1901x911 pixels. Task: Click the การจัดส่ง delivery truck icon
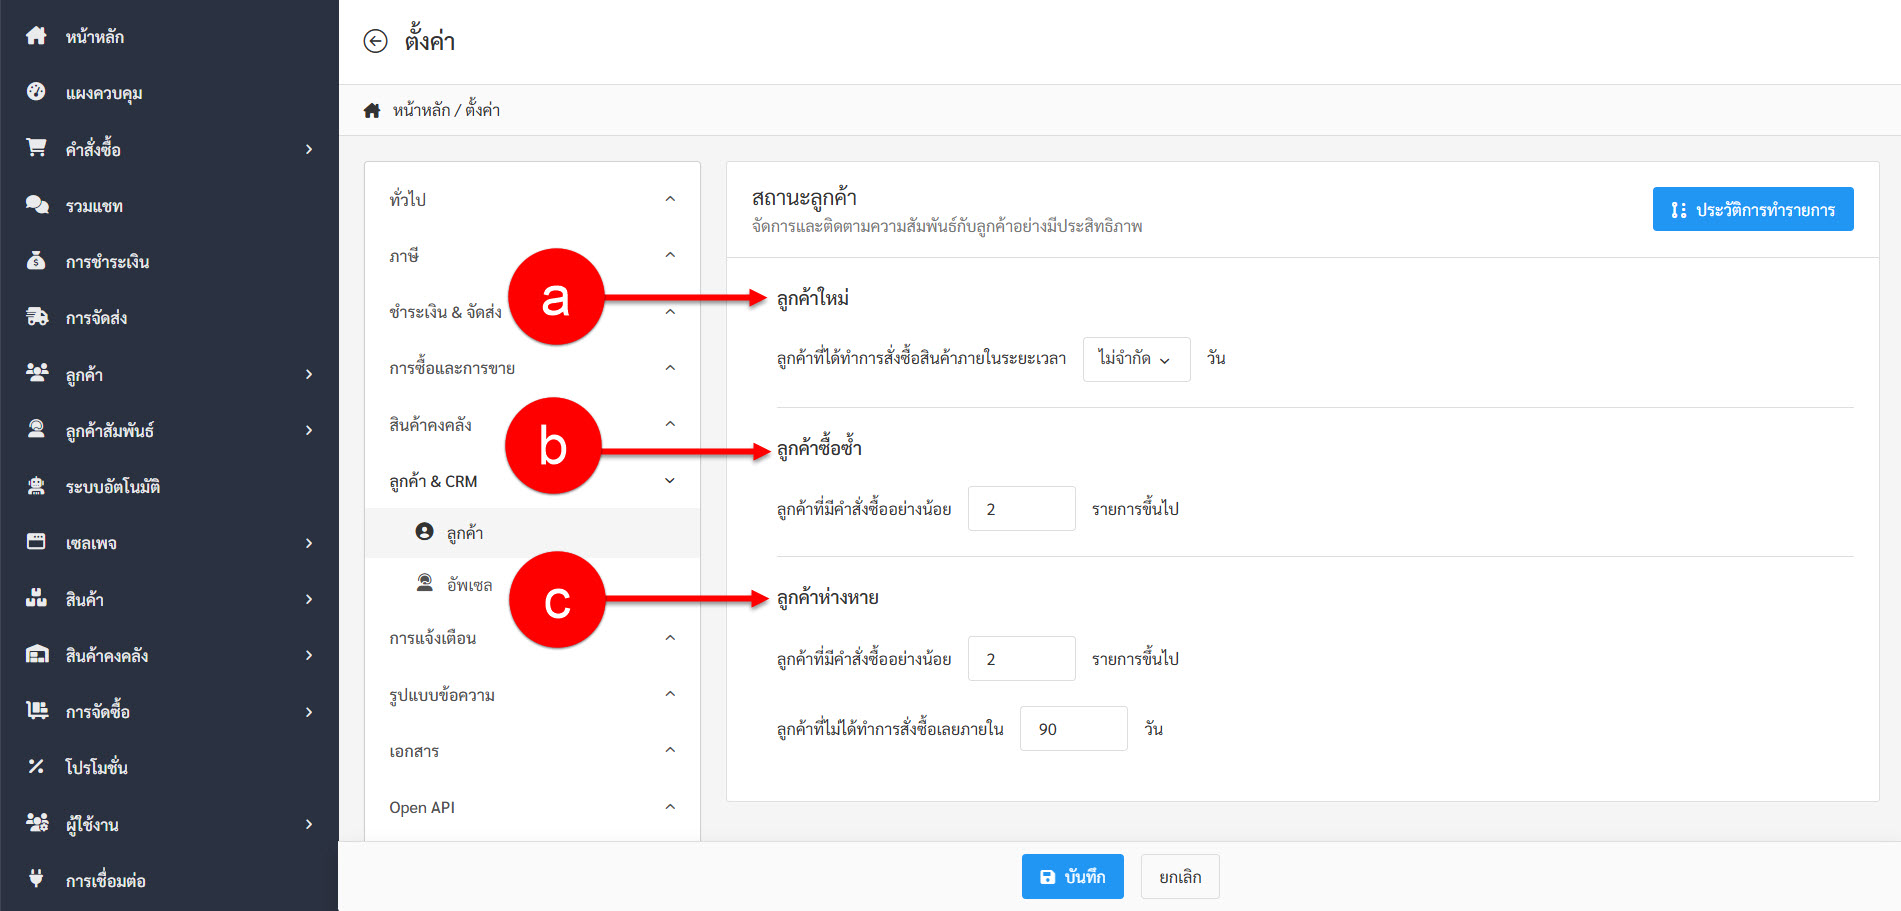[37, 317]
